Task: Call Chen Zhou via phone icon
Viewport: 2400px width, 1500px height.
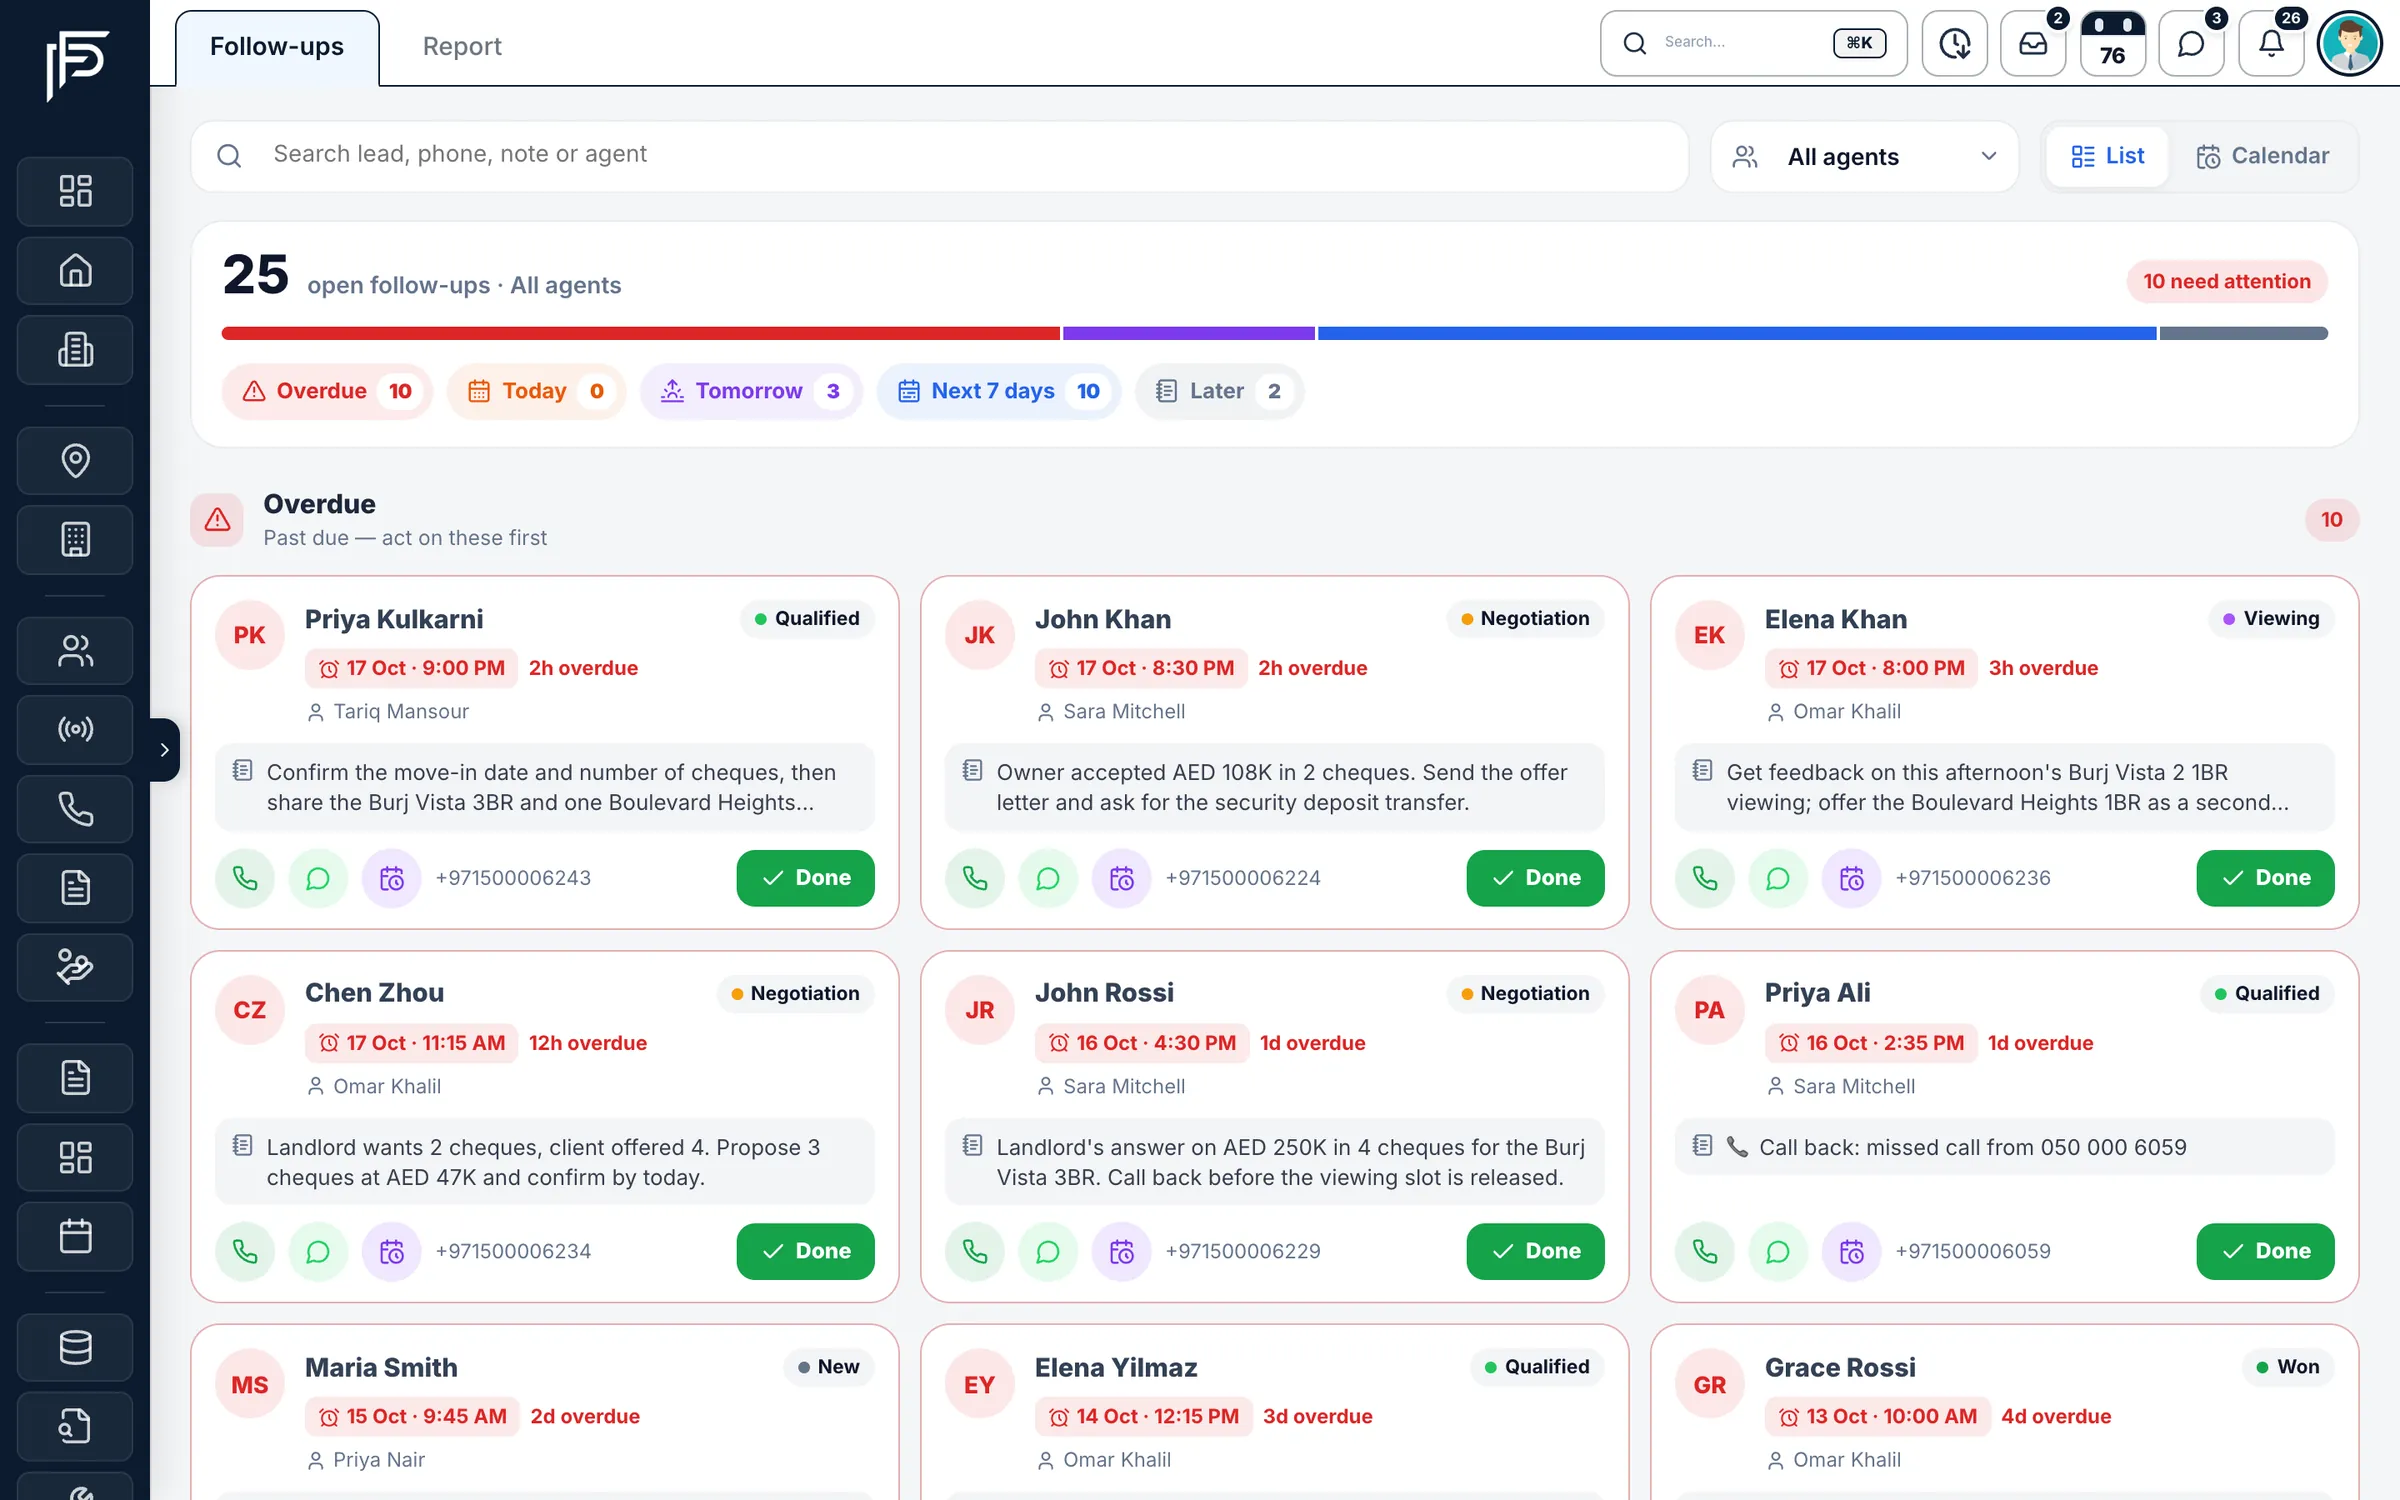Action: [x=245, y=1251]
